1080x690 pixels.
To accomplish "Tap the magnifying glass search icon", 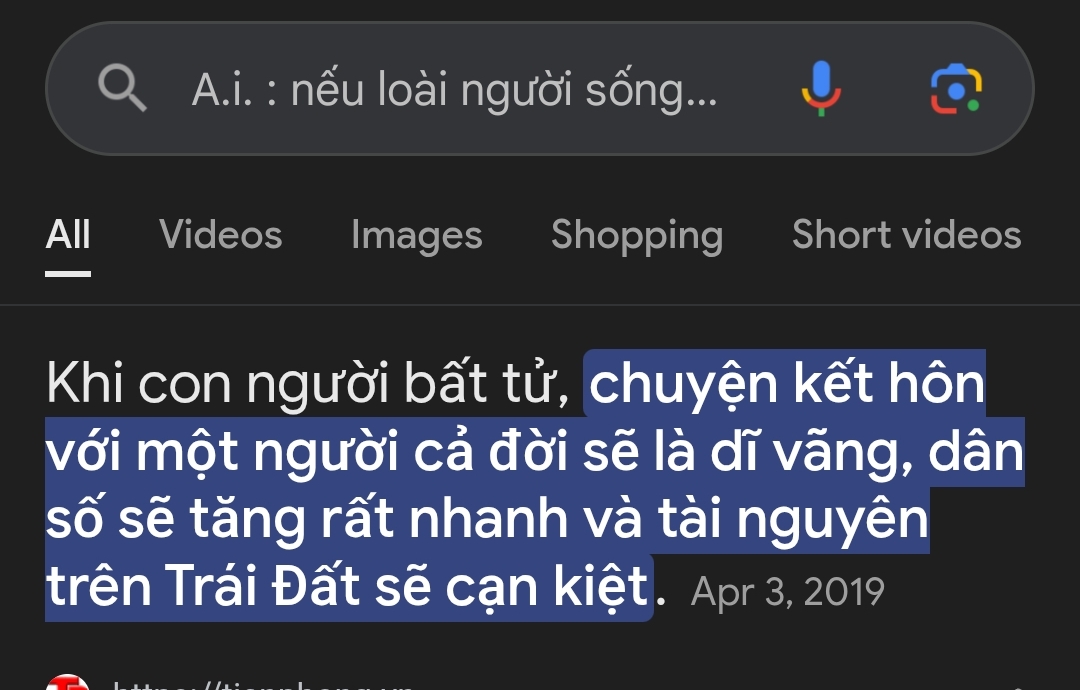I will [x=122, y=89].
